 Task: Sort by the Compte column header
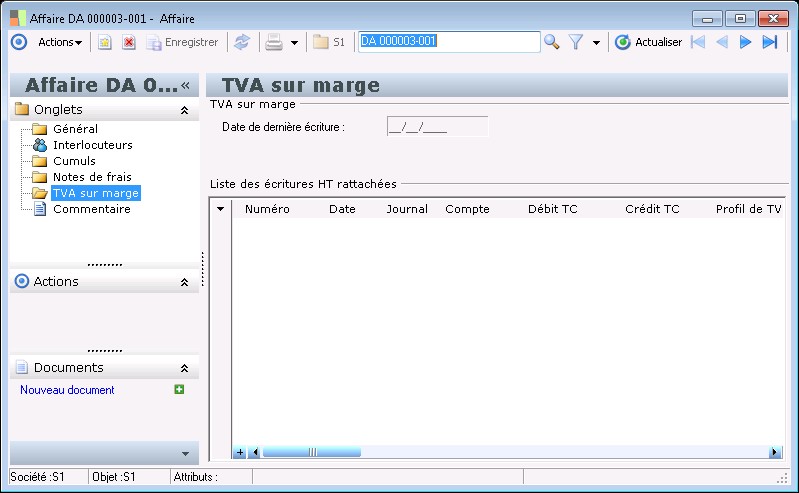(x=467, y=209)
